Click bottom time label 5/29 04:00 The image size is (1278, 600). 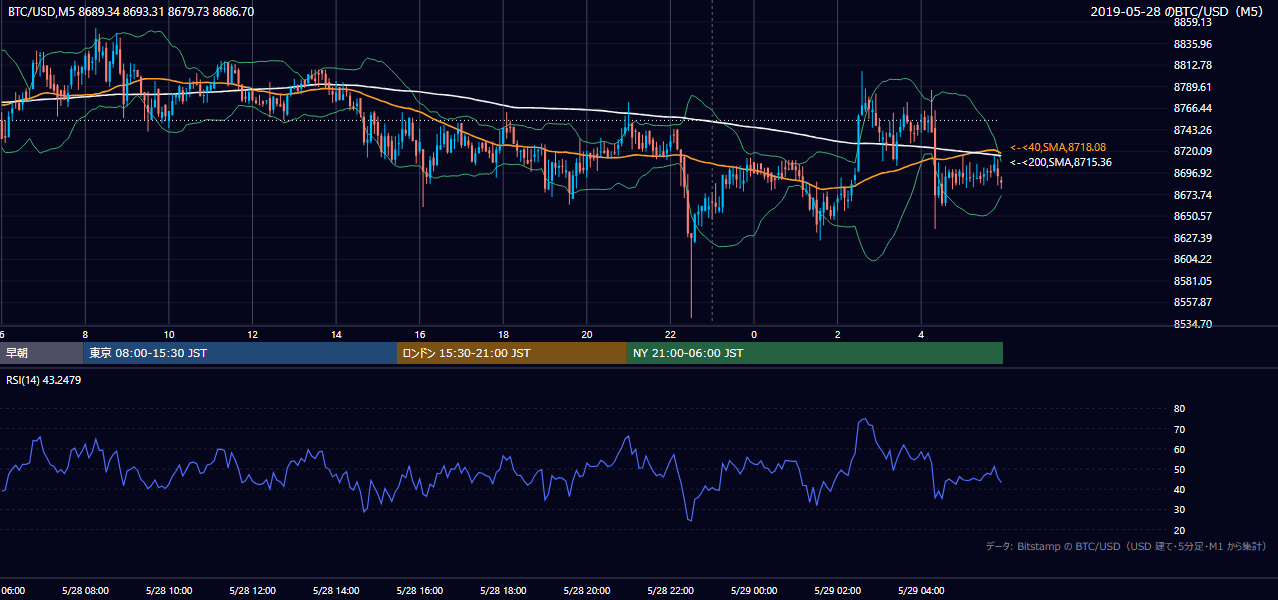(921, 590)
